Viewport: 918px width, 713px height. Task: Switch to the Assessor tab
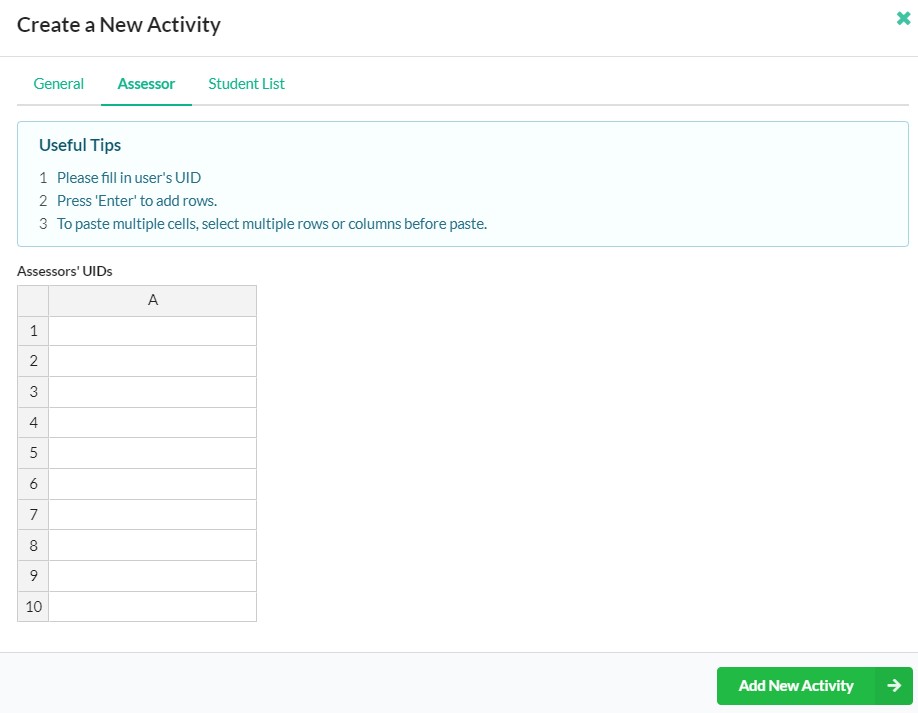pos(146,84)
